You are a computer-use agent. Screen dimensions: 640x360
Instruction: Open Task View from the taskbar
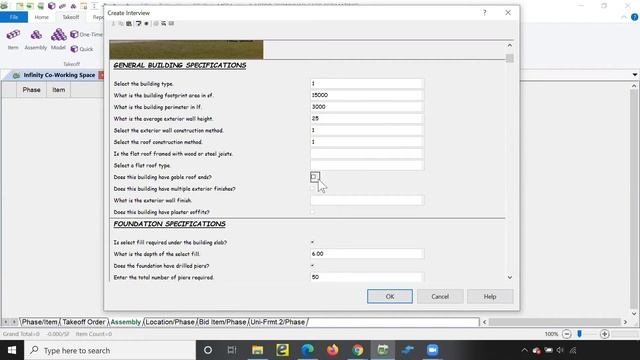click(x=232, y=350)
